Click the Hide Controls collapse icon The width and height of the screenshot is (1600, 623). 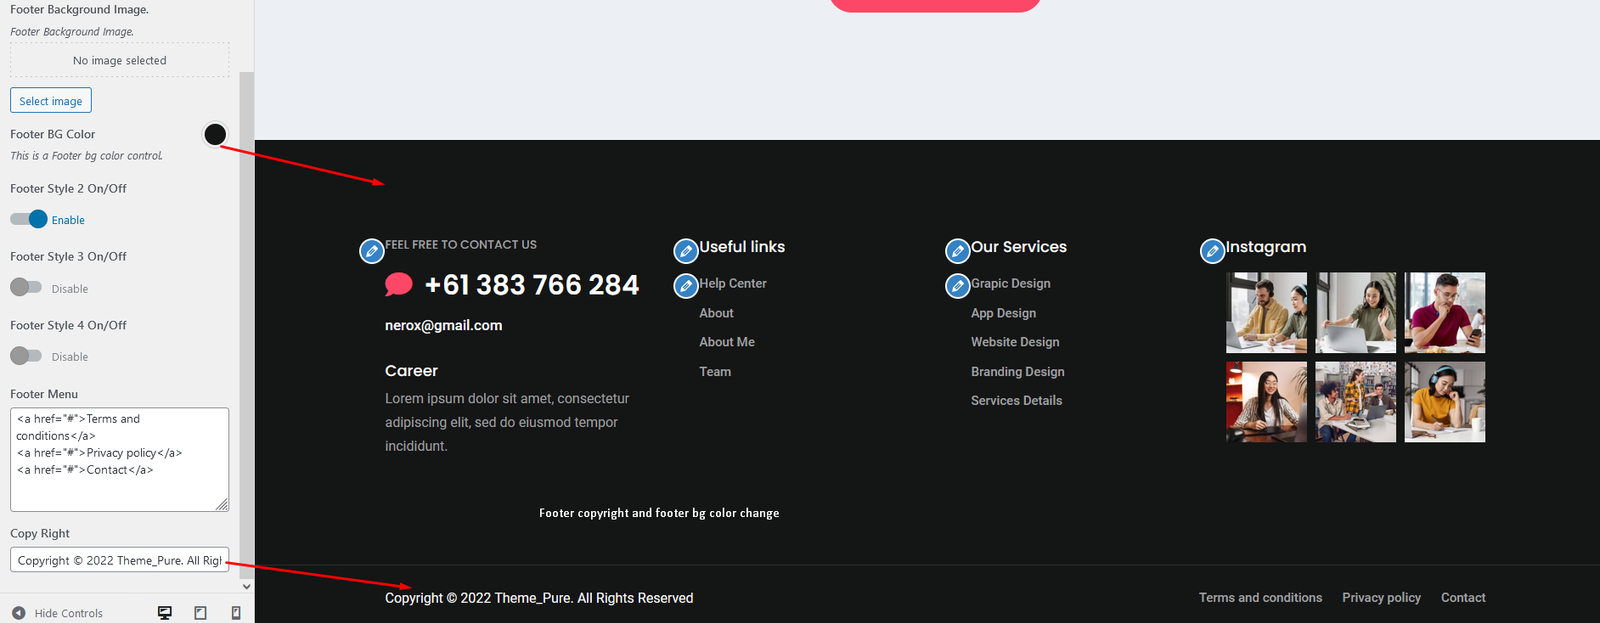(x=19, y=613)
